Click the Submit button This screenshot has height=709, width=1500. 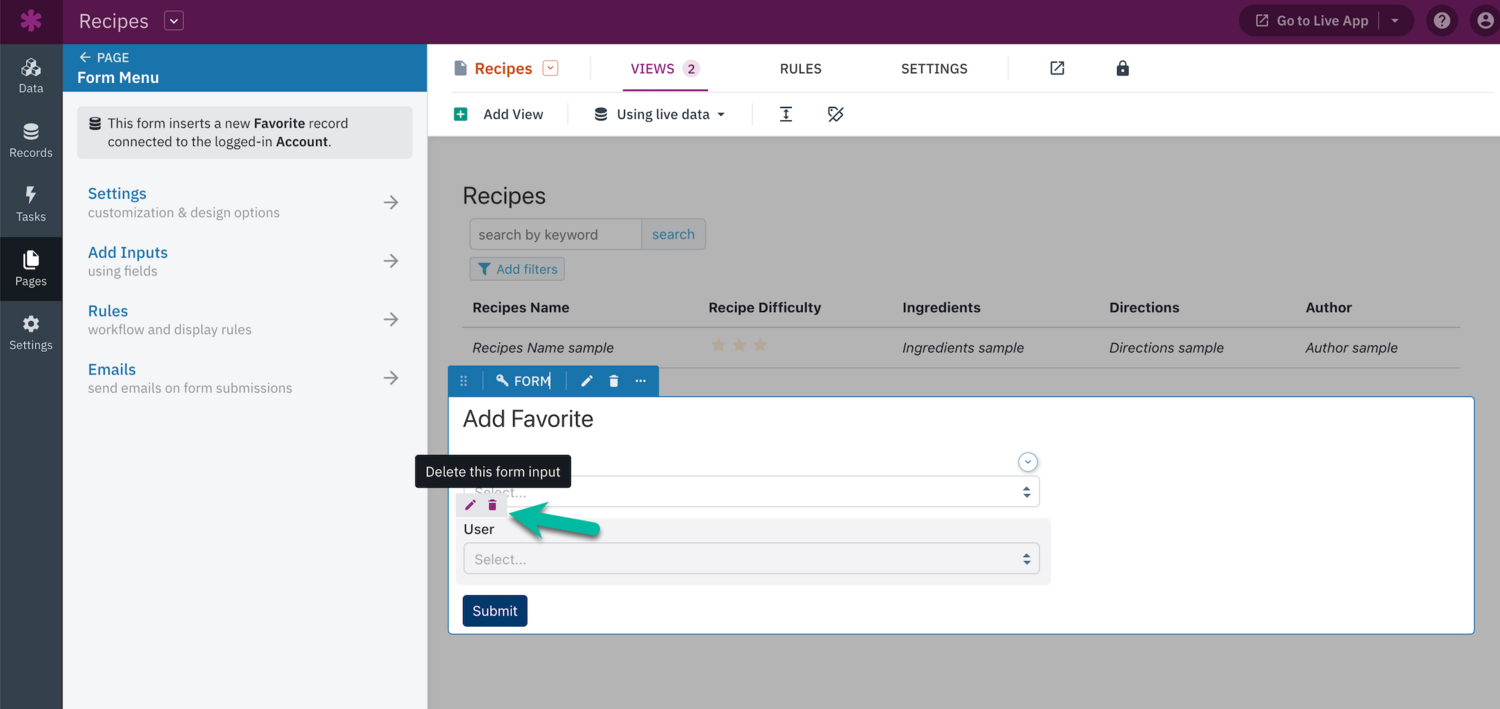tap(495, 611)
